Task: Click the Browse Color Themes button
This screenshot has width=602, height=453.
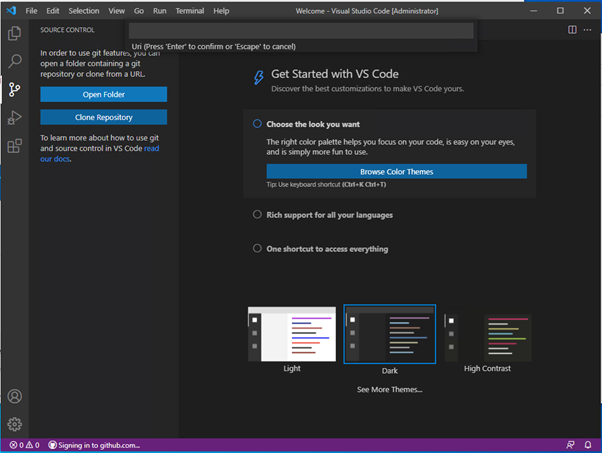Action: click(396, 171)
